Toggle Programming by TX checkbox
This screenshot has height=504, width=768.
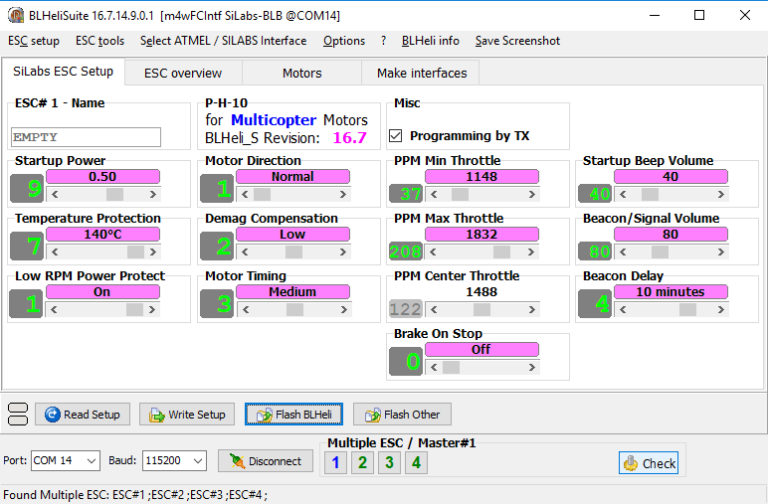396,135
